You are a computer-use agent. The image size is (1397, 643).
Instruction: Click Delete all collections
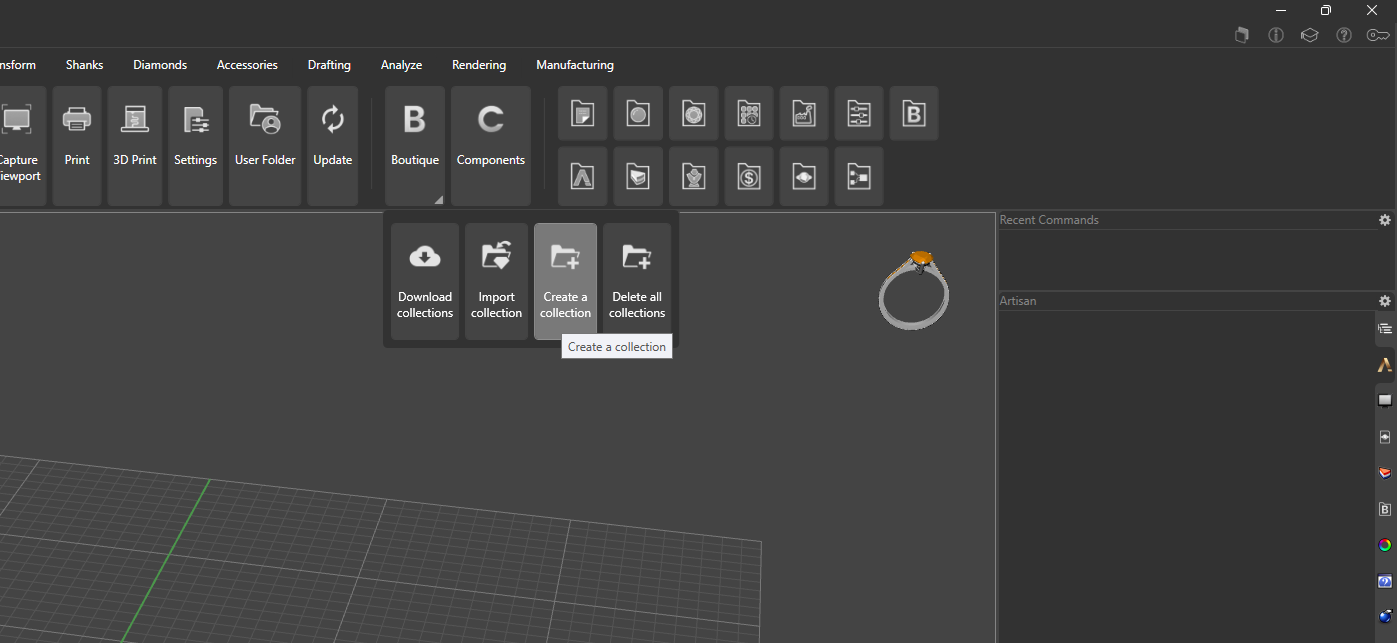637,281
